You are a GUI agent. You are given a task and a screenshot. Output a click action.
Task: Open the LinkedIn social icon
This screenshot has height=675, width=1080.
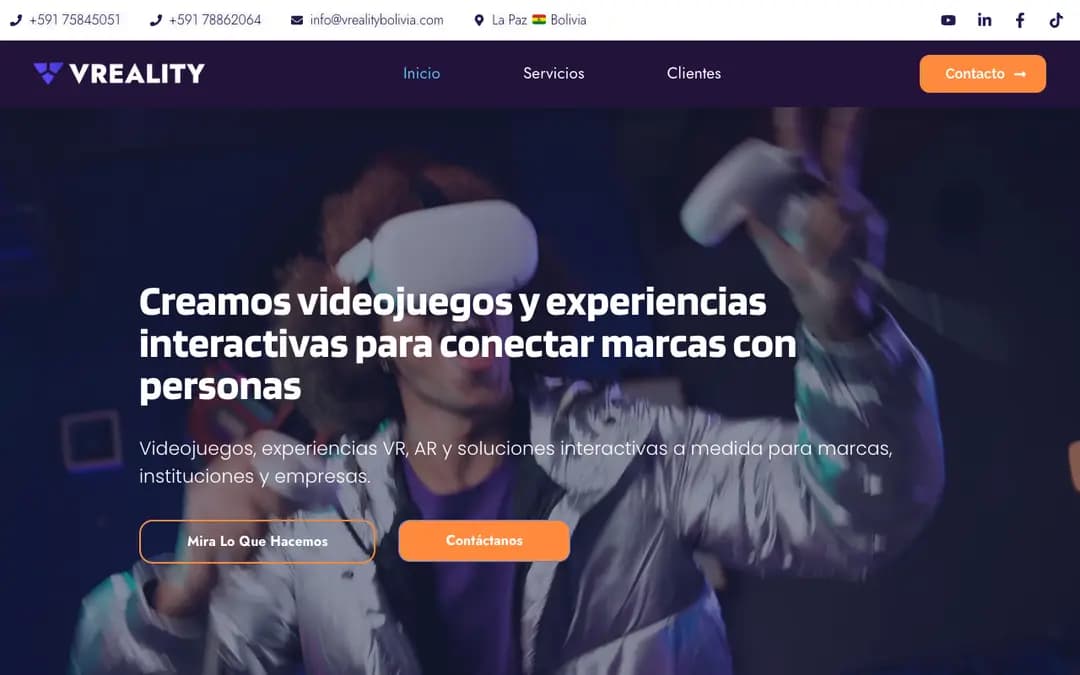[x=984, y=20]
